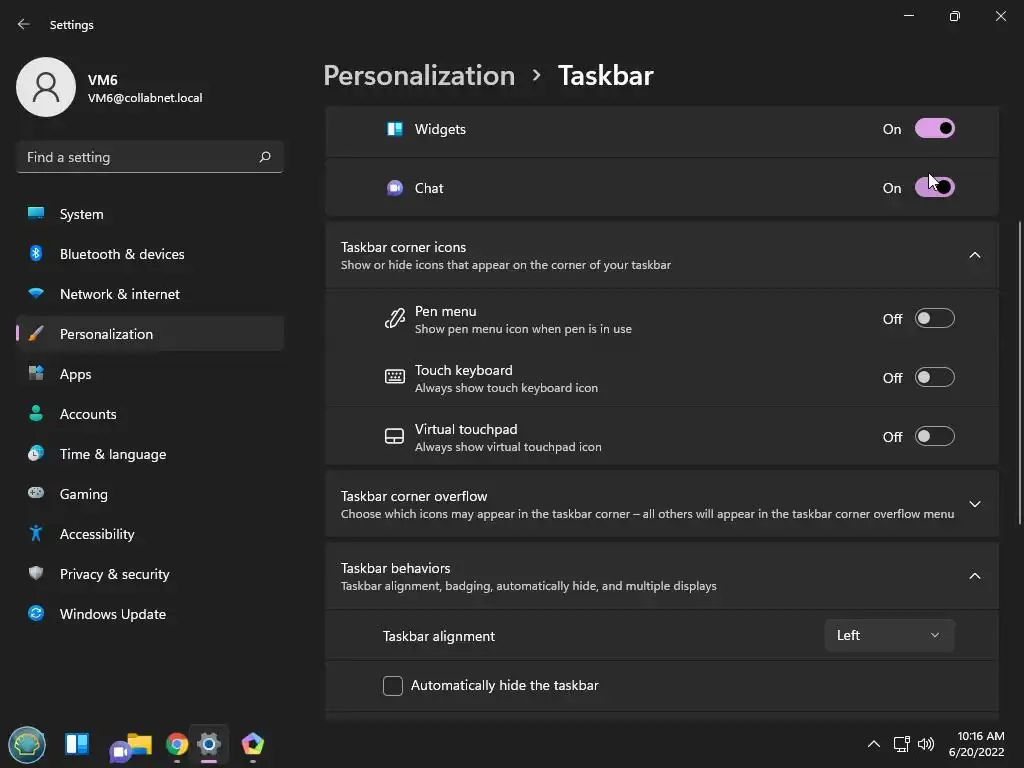Click the volume icon in system tray

925,744
